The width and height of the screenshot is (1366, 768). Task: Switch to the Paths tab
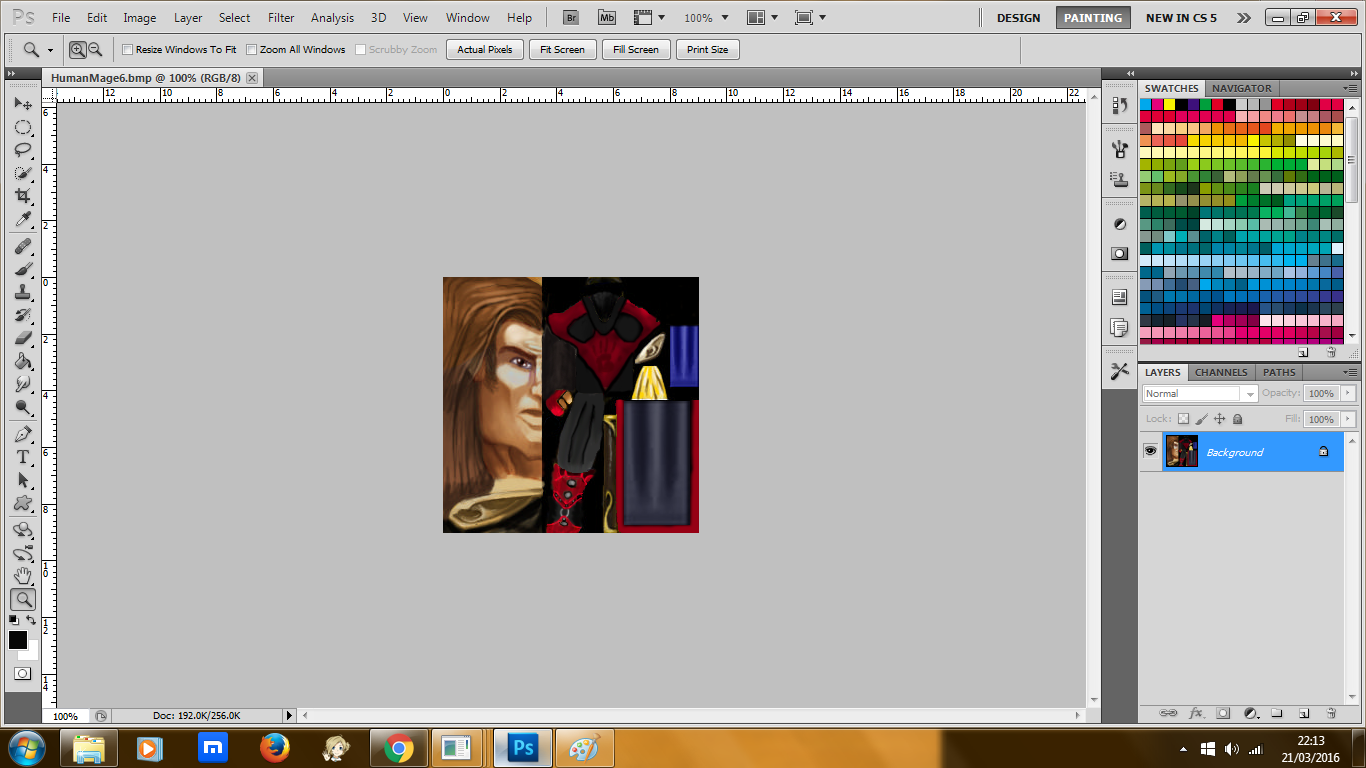point(1279,372)
